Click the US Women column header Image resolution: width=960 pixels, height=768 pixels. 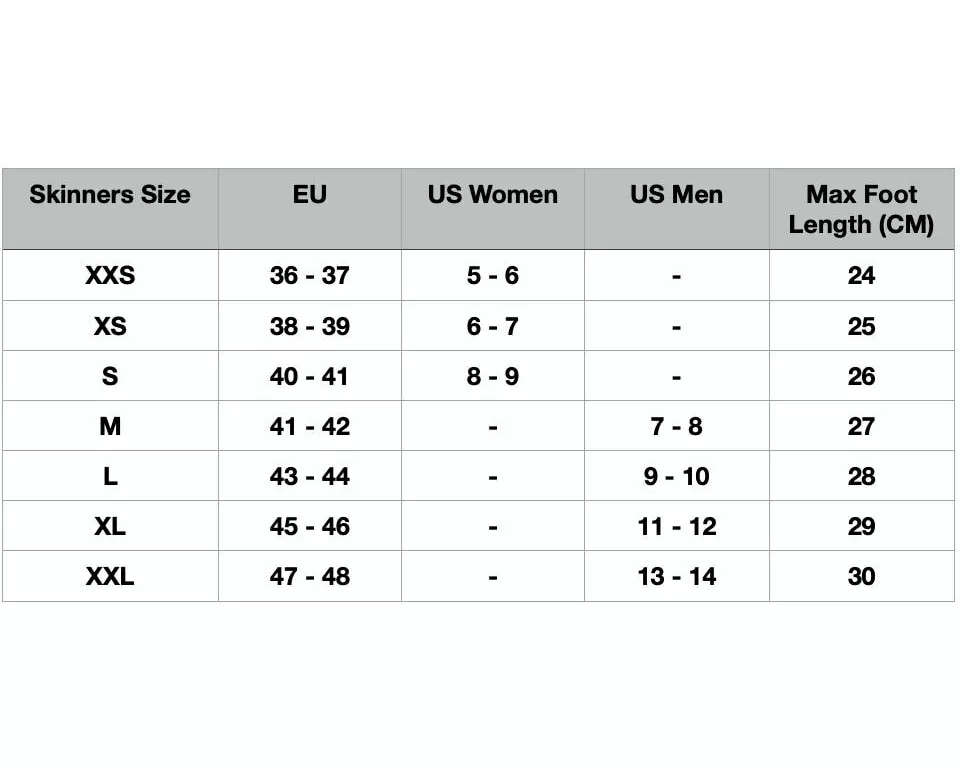pyautogui.click(x=493, y=195)
